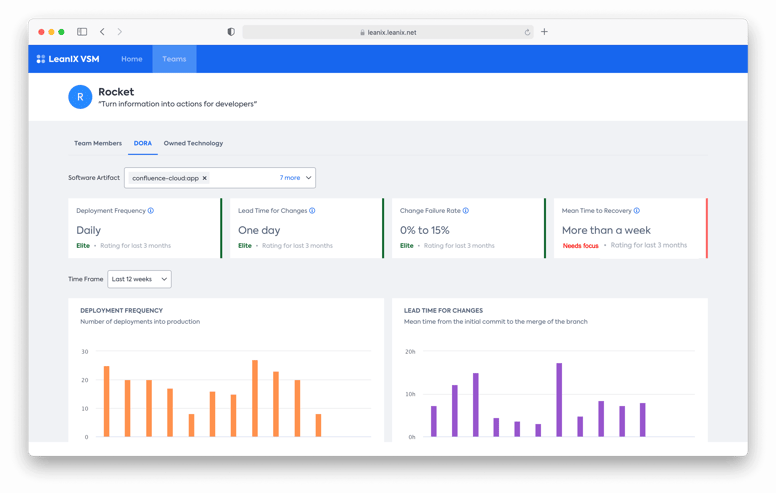The width and height of the screenshot is (776, 493).
Task: Click the Software Artifact selection field
Action: [220, 178]
